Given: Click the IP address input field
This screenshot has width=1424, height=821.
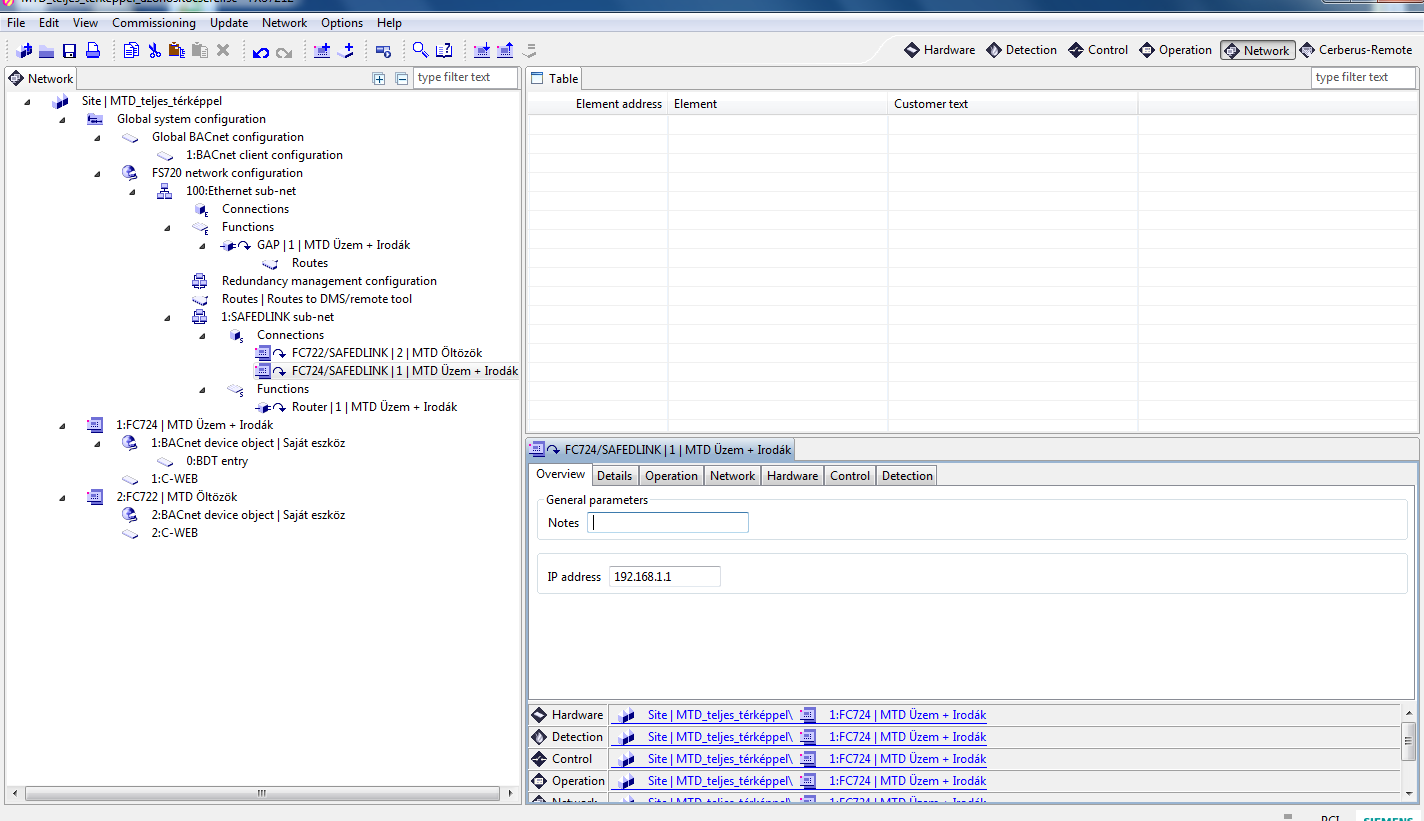Looking at the screenshot, I should 664,577.
